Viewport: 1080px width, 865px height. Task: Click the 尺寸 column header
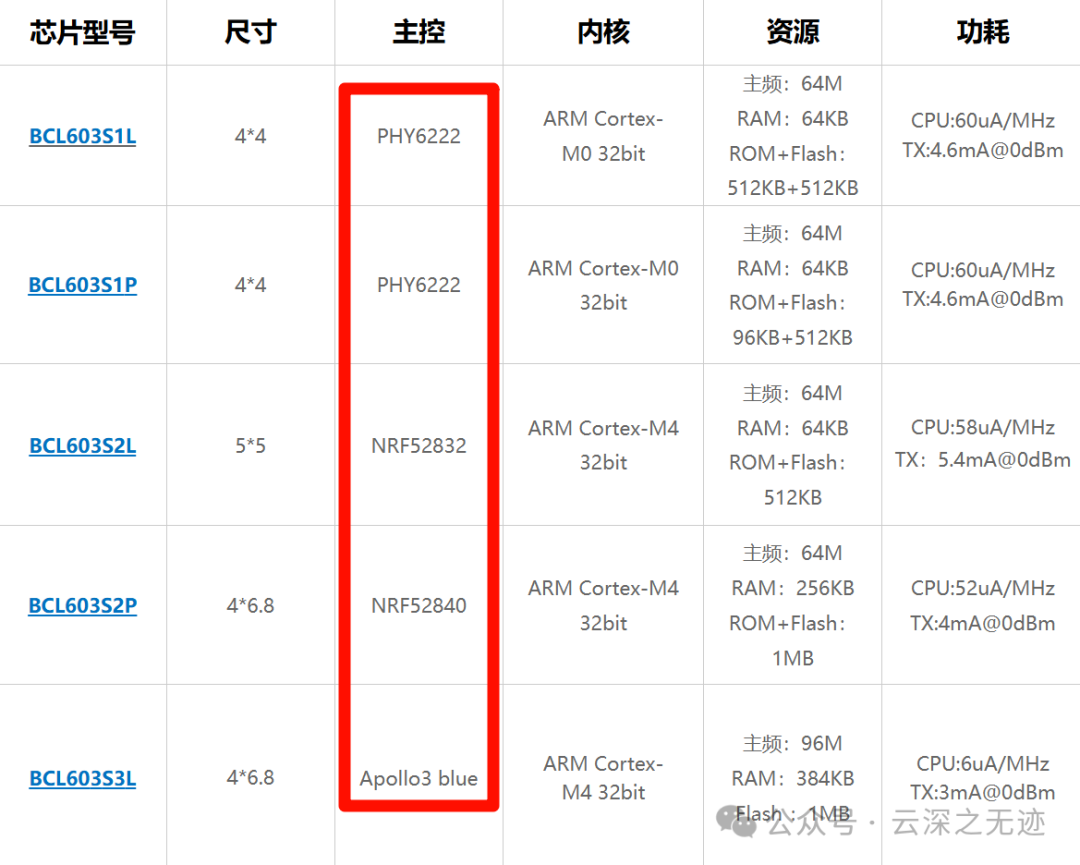tap(251, 32)
